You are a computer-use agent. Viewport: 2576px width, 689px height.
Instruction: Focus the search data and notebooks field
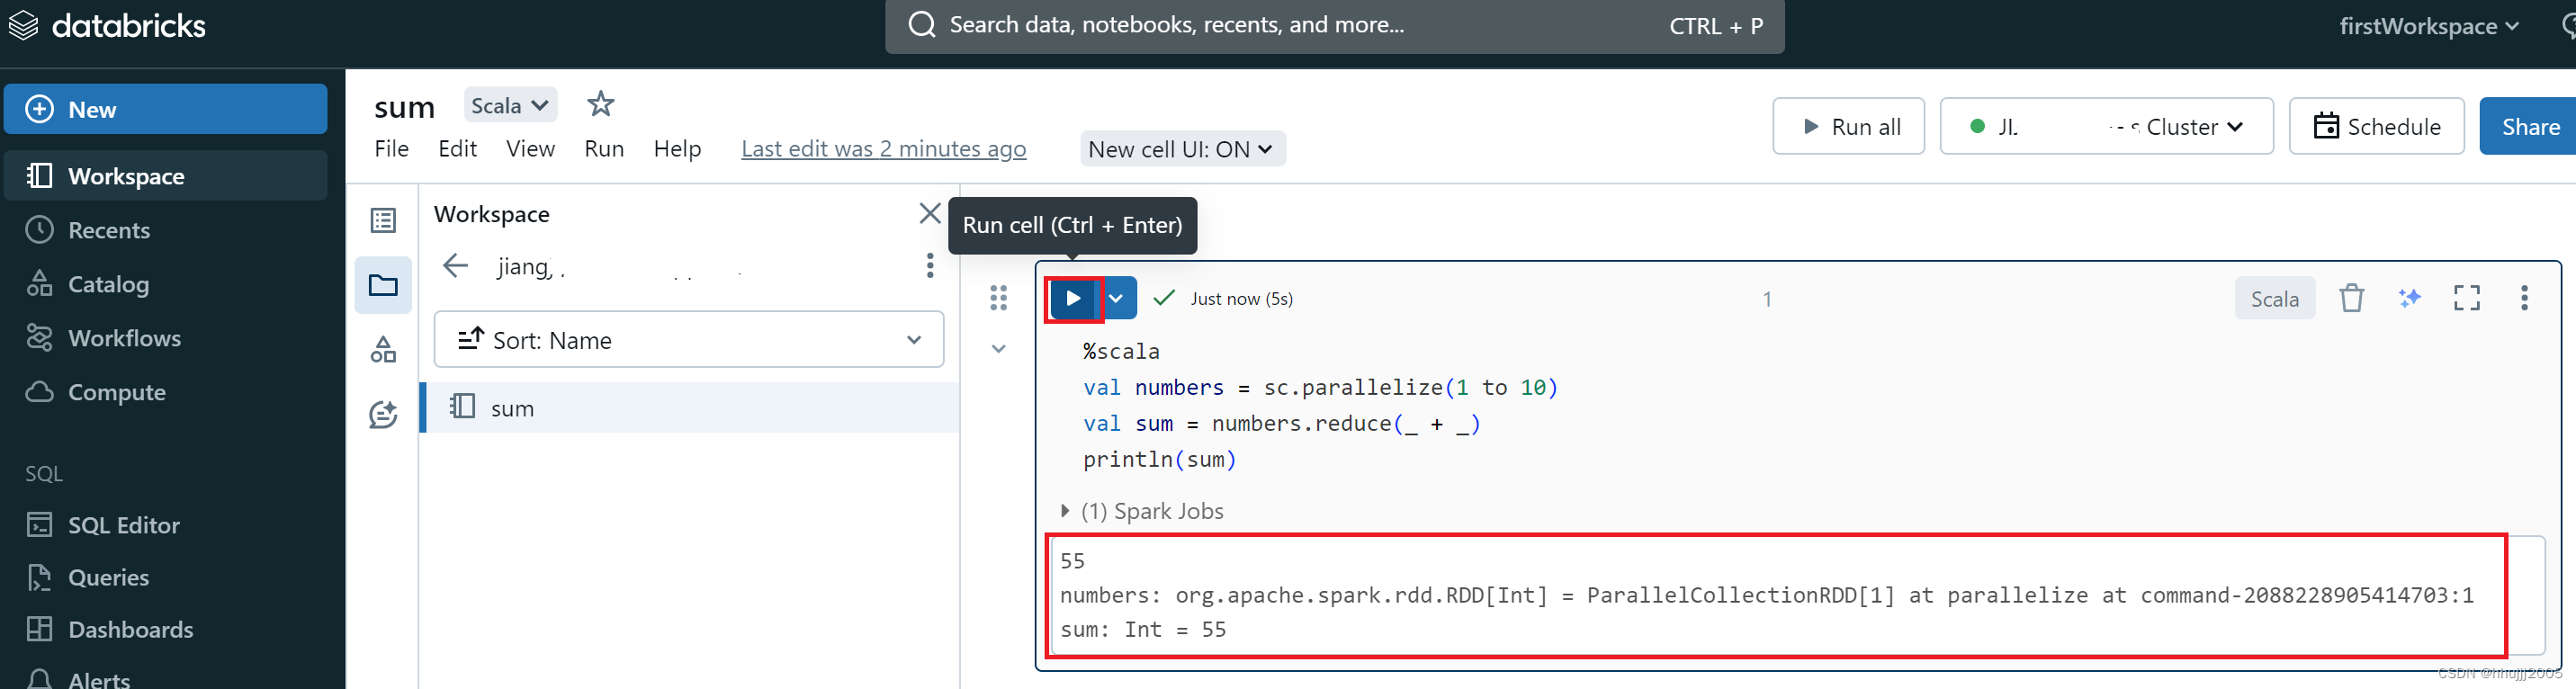1334,25
